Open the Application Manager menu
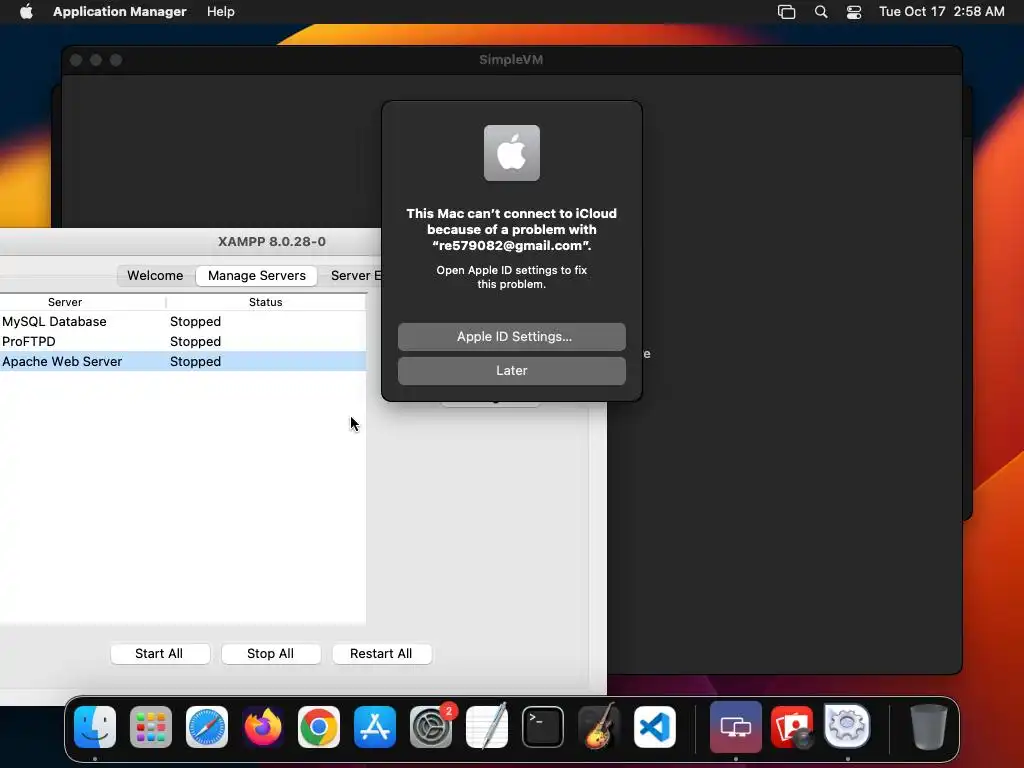Viewport: 1024px width, 768px height. (120, 12)
